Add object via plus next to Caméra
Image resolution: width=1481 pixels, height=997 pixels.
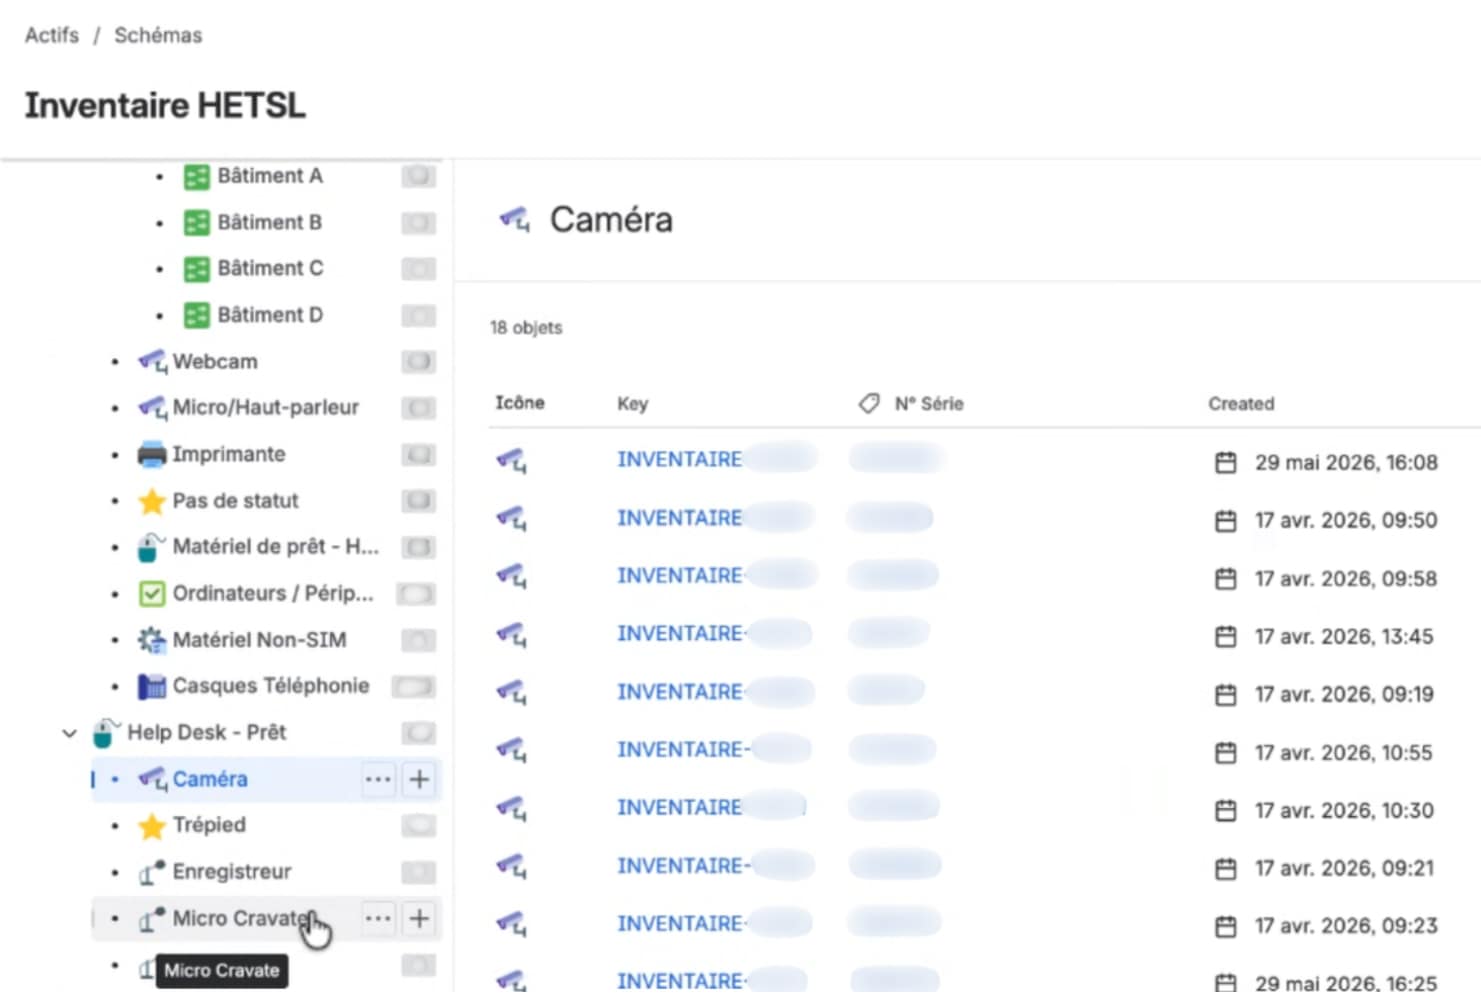click(420, 779)
